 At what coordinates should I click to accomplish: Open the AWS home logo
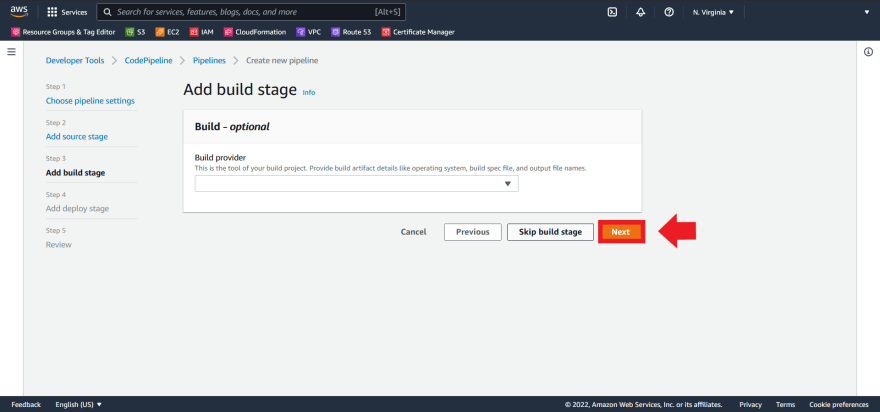point(19,11)
